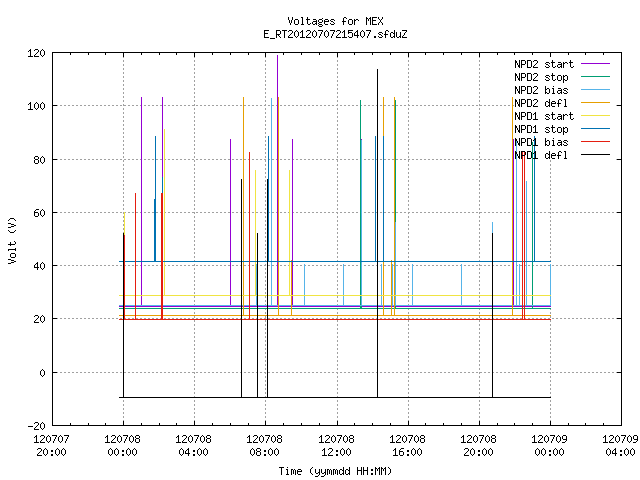Click the x-axis tick "120709 04:00"
This screenshot has width=640, height=480.
620,446
